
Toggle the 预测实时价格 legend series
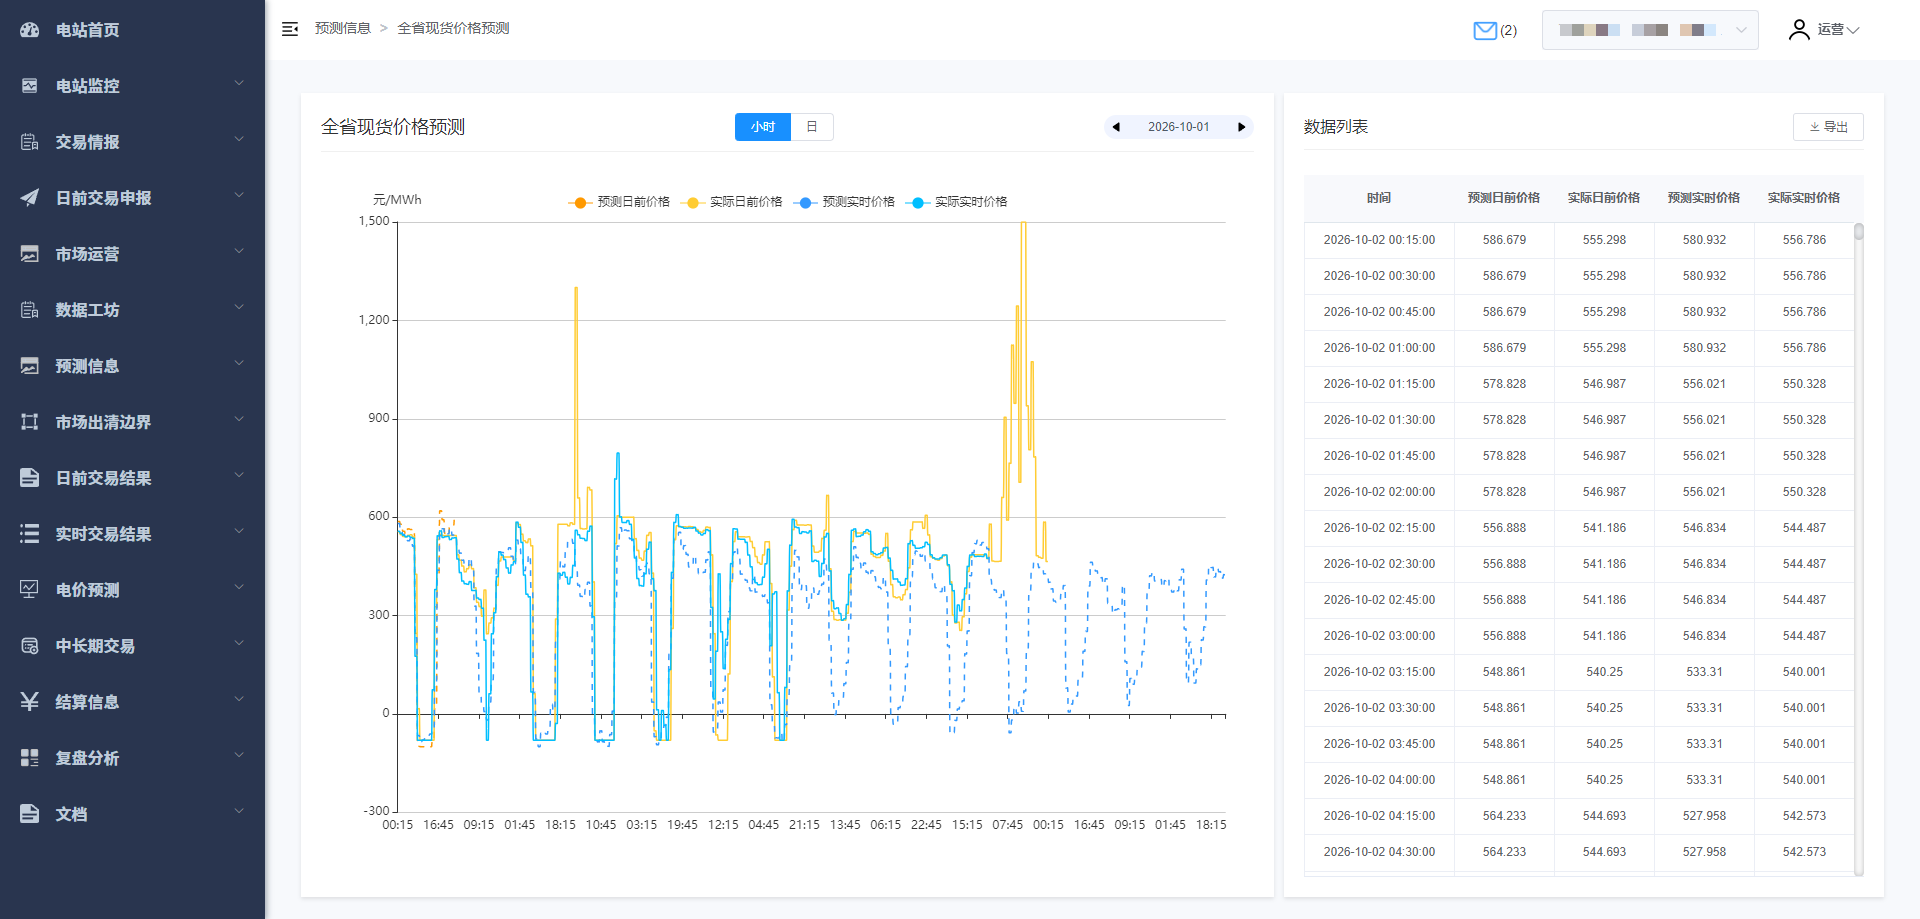coord(844,202)
